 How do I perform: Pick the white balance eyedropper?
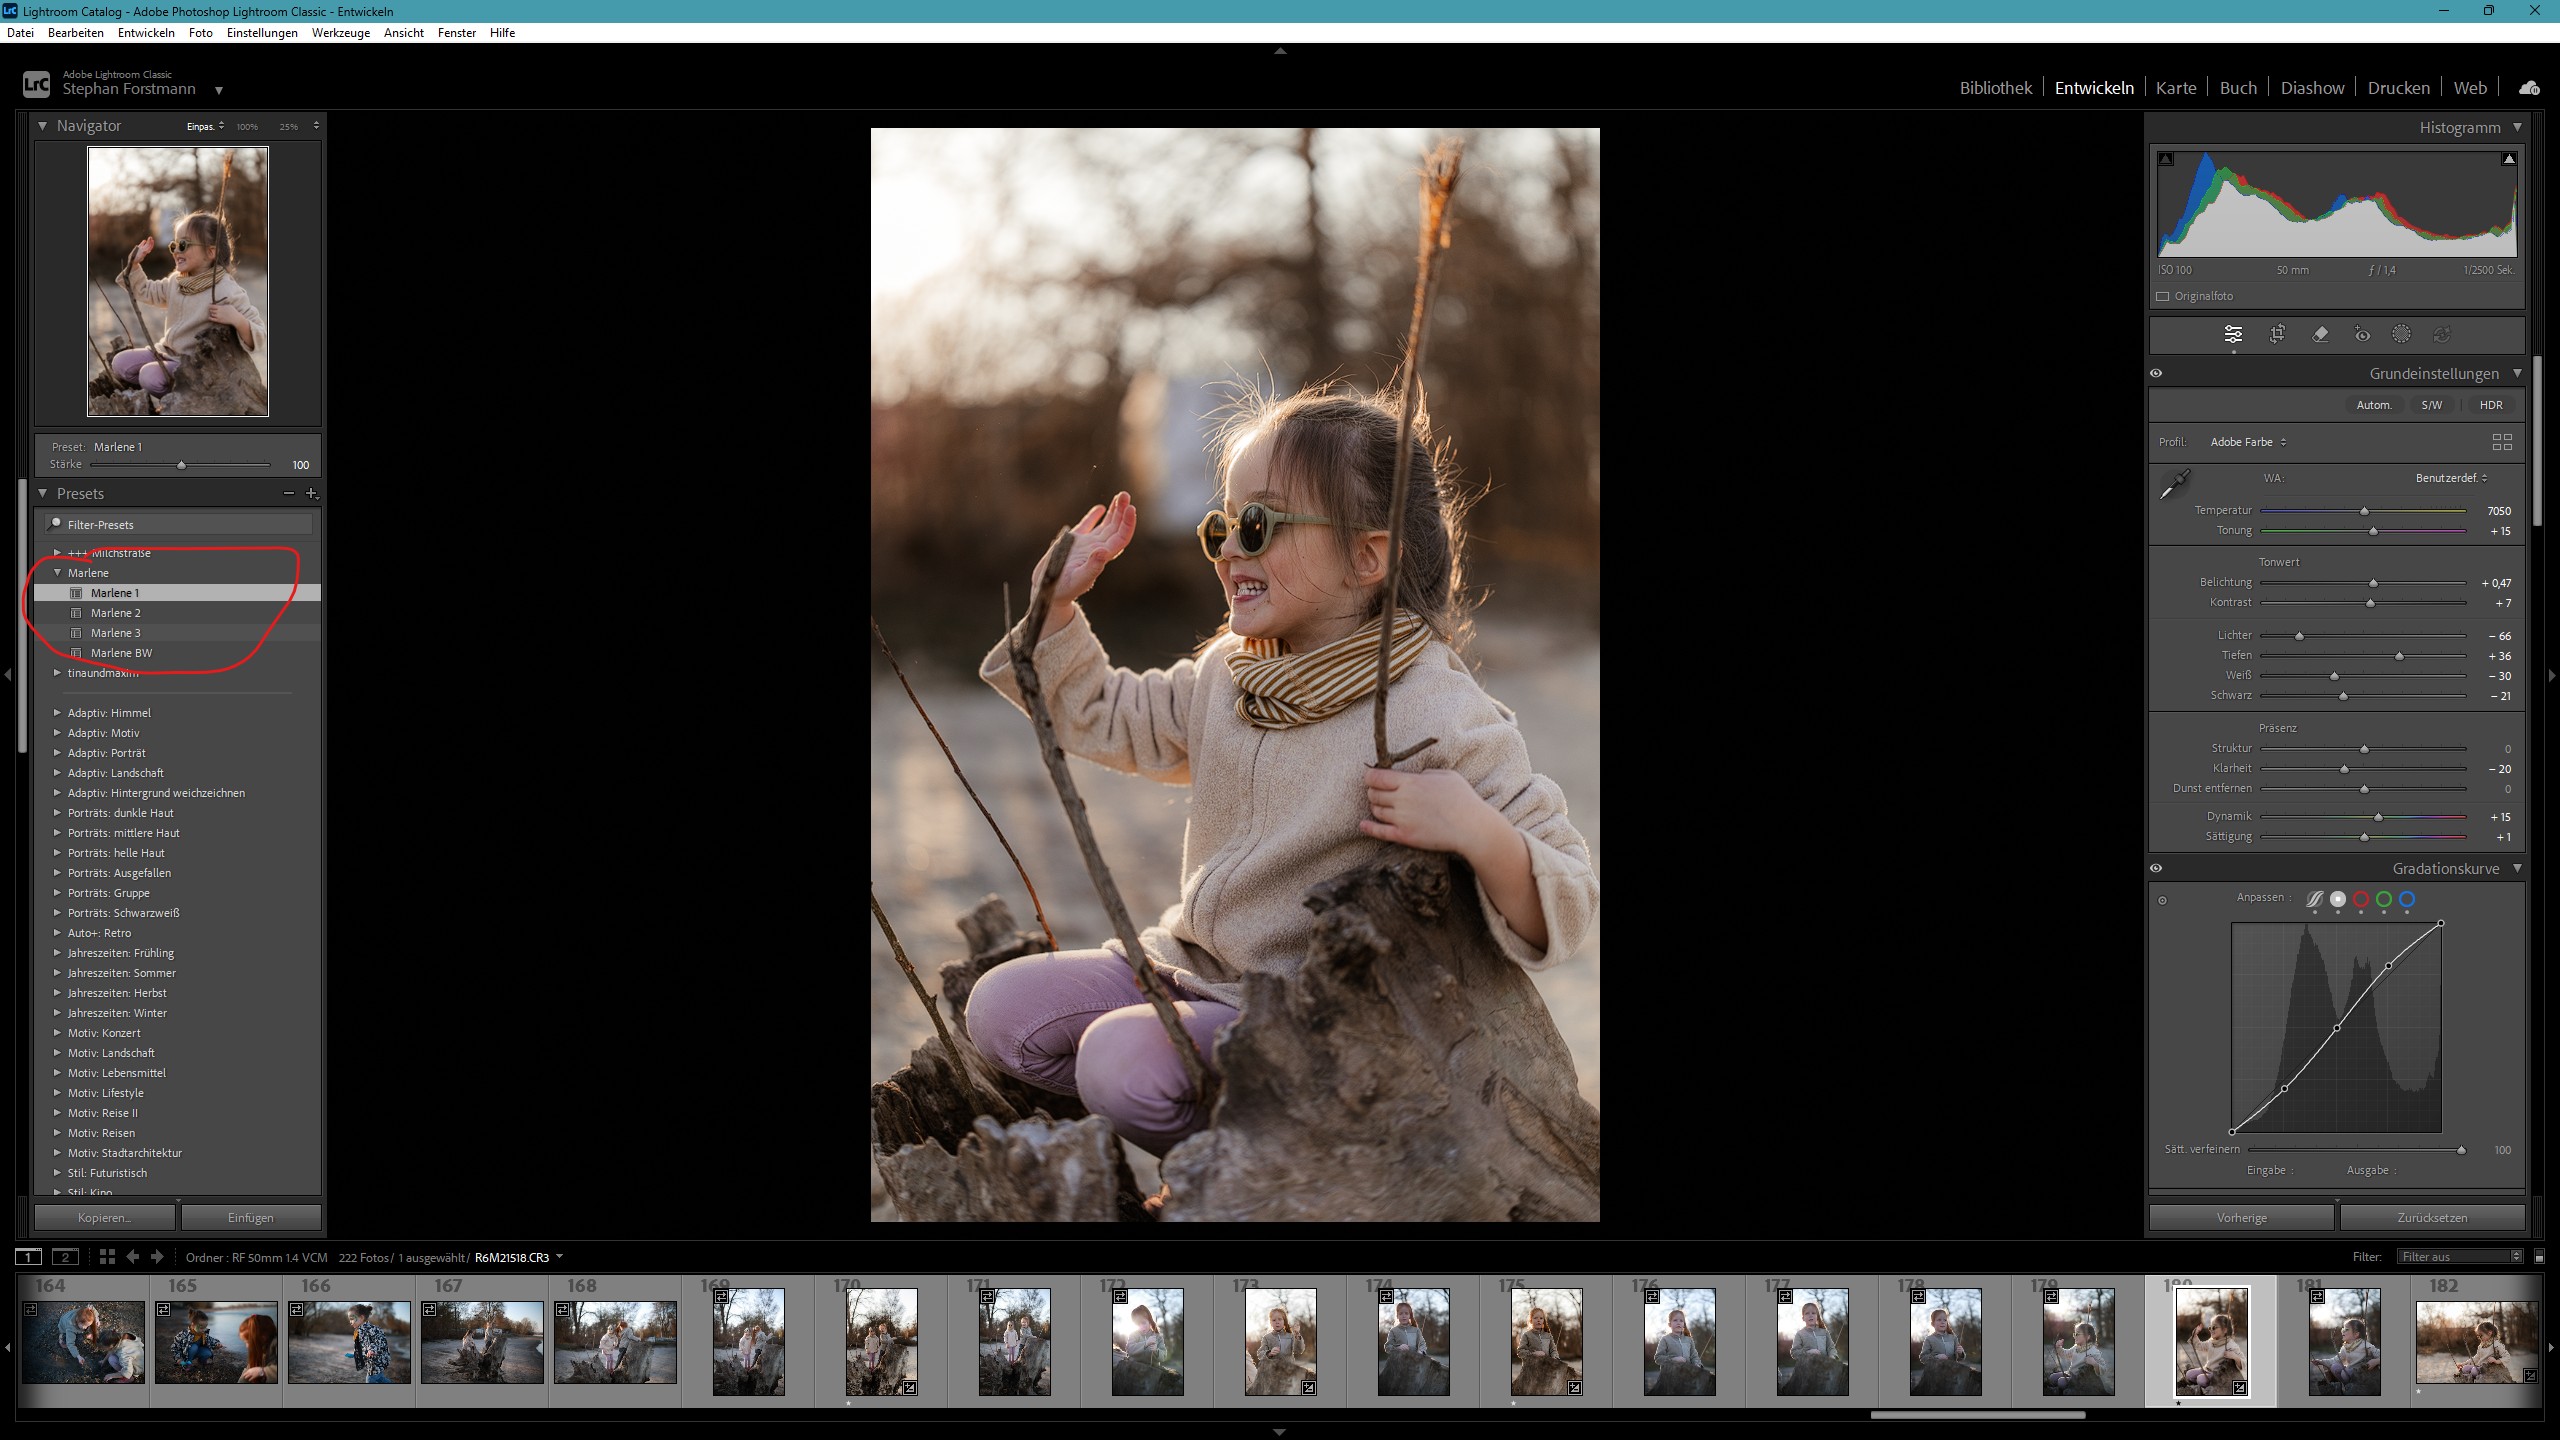click(x=2174, y=484)
